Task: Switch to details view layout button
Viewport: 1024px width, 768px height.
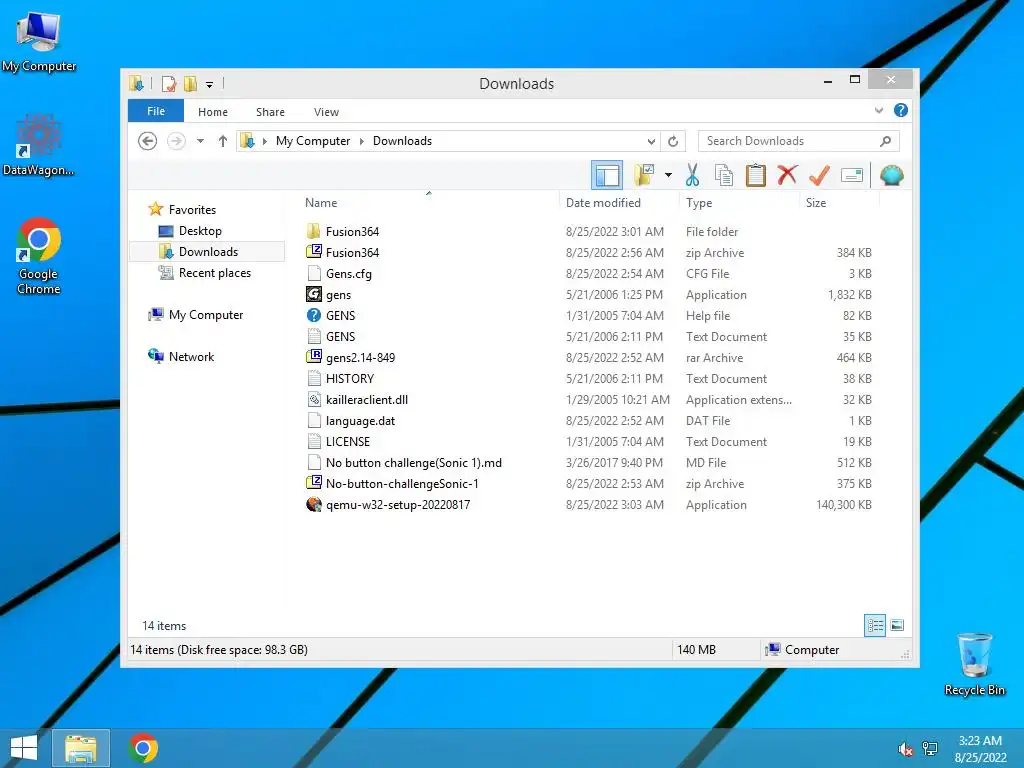Action: click(x=875, y=625)
